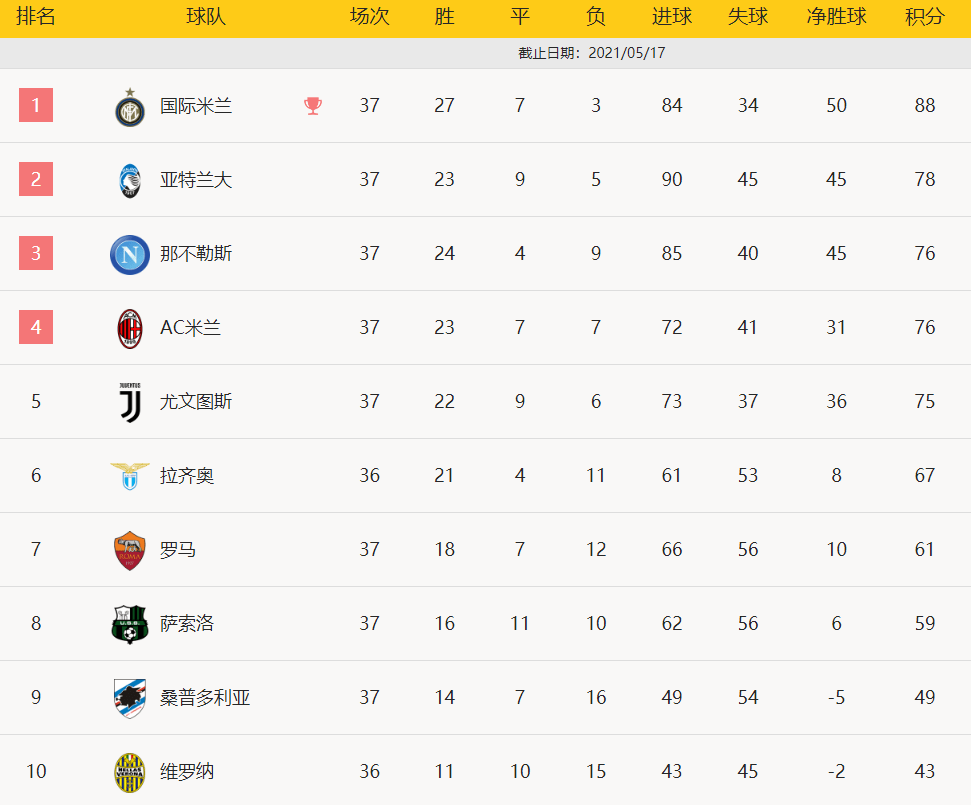Image resolution: width=971 pixels, height=805 pixels.
Task: Click the champion trophy icon beside 国际米兰
Action: (x=313, y=105)
